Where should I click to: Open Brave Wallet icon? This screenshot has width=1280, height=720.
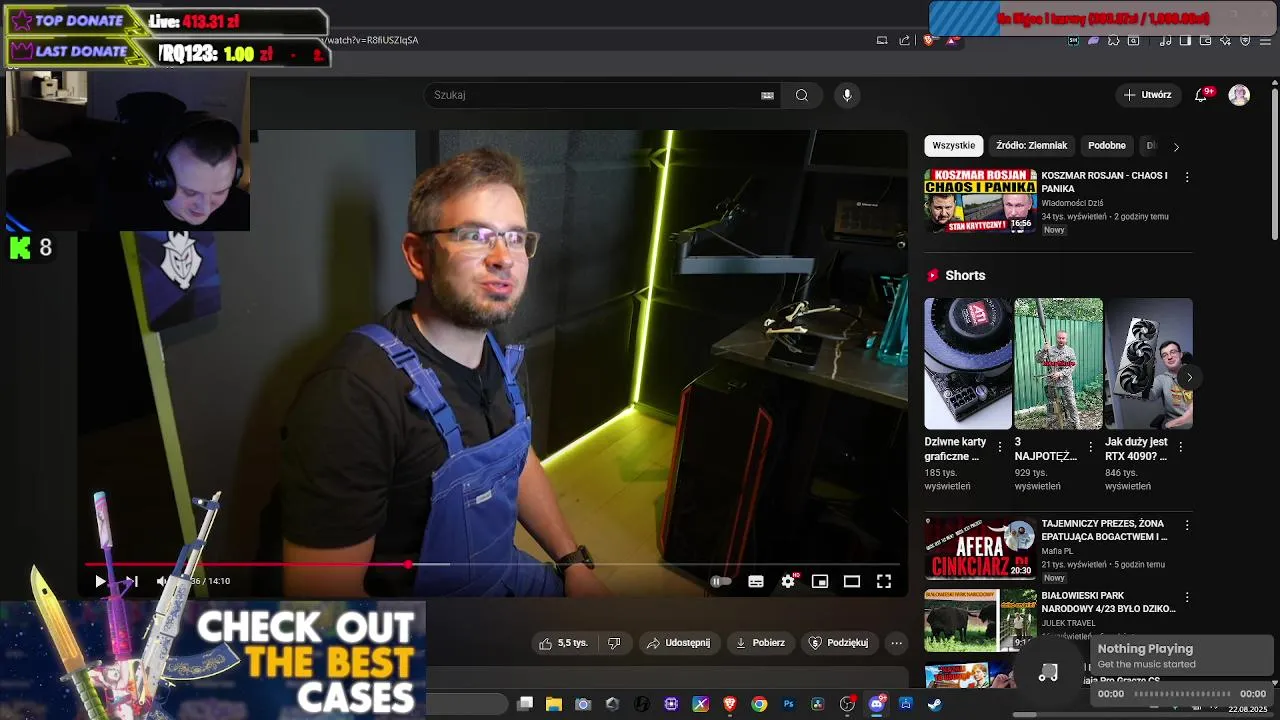coord(1205,41)
